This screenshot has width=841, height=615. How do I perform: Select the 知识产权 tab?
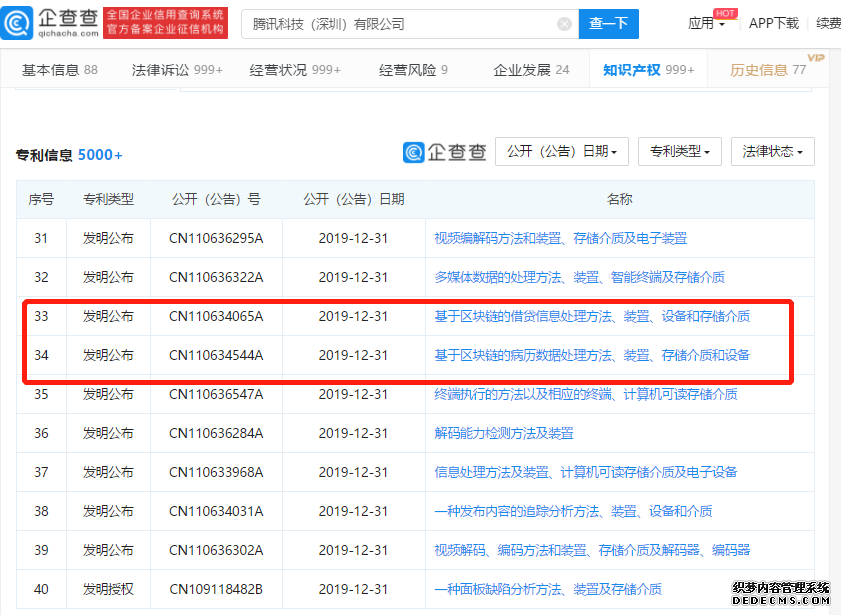[x=648, y=70]
